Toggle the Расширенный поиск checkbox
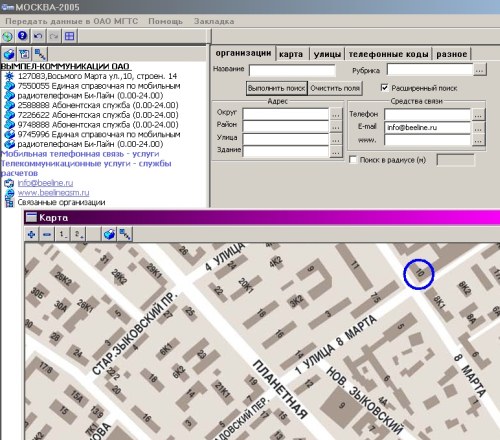The image size is (500, 440). pyautogui.click(x=384, y=88)
